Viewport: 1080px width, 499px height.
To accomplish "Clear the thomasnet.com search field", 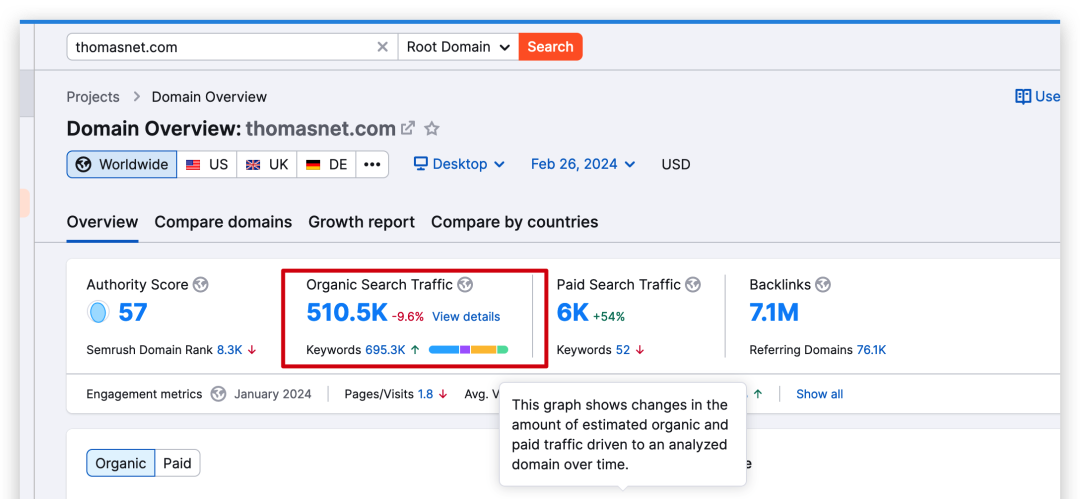I will 382,47.
